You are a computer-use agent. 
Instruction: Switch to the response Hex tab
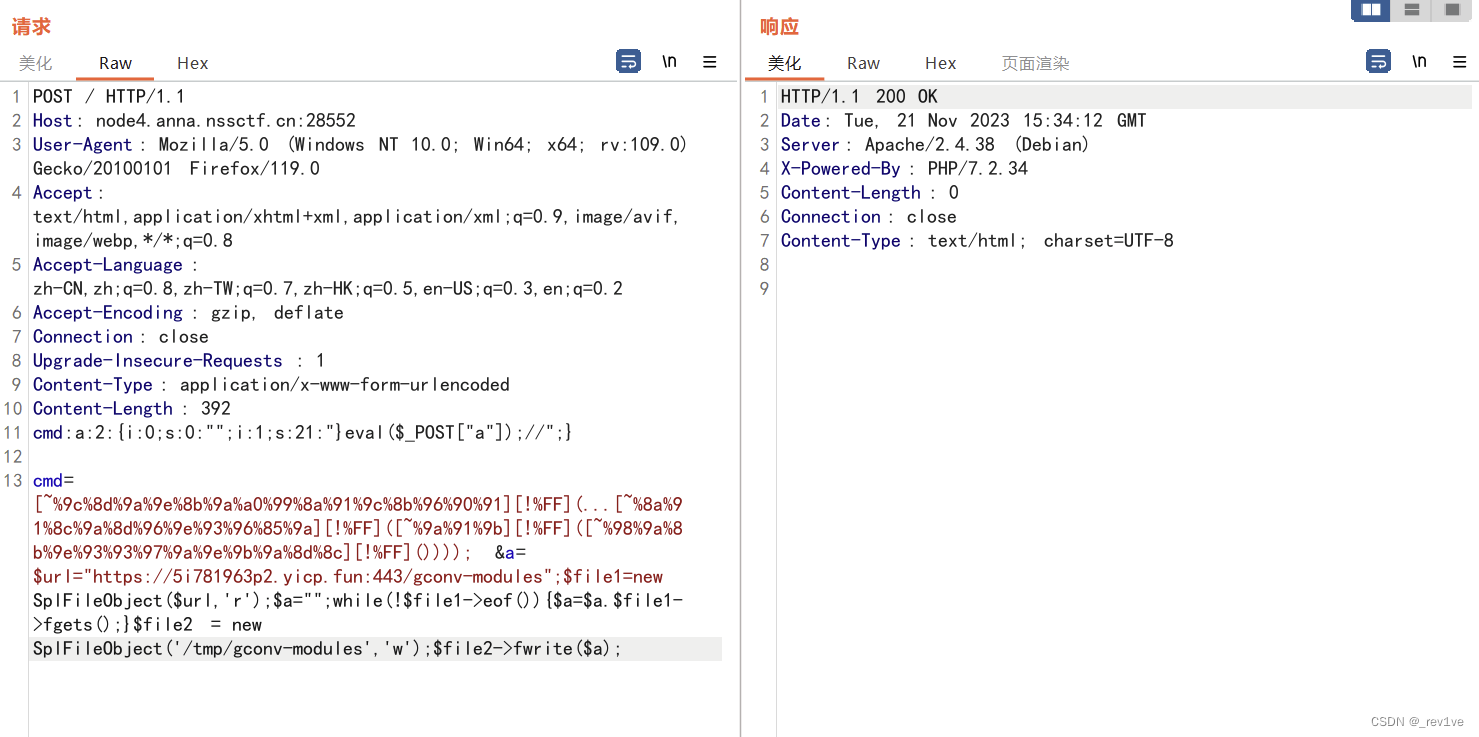click(940, 63)
